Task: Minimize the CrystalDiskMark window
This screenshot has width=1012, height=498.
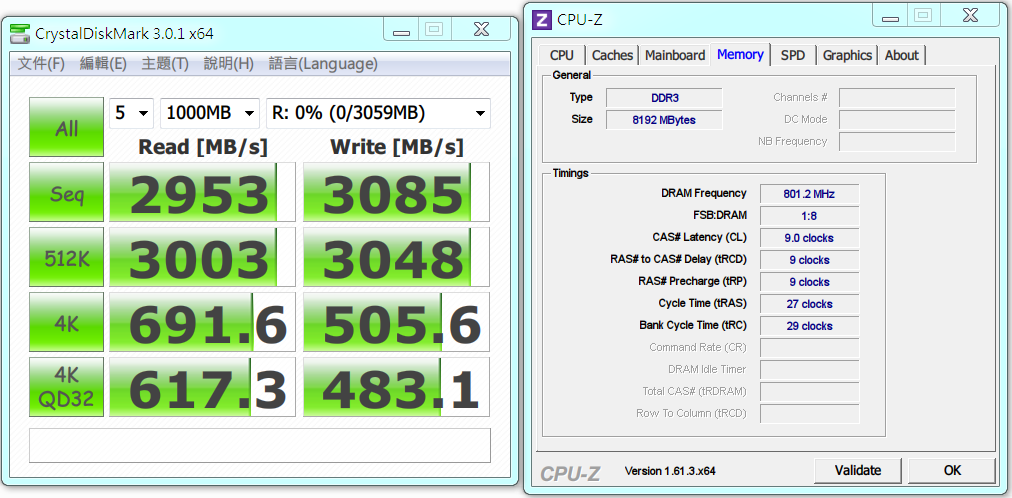Action: point(401,30)
